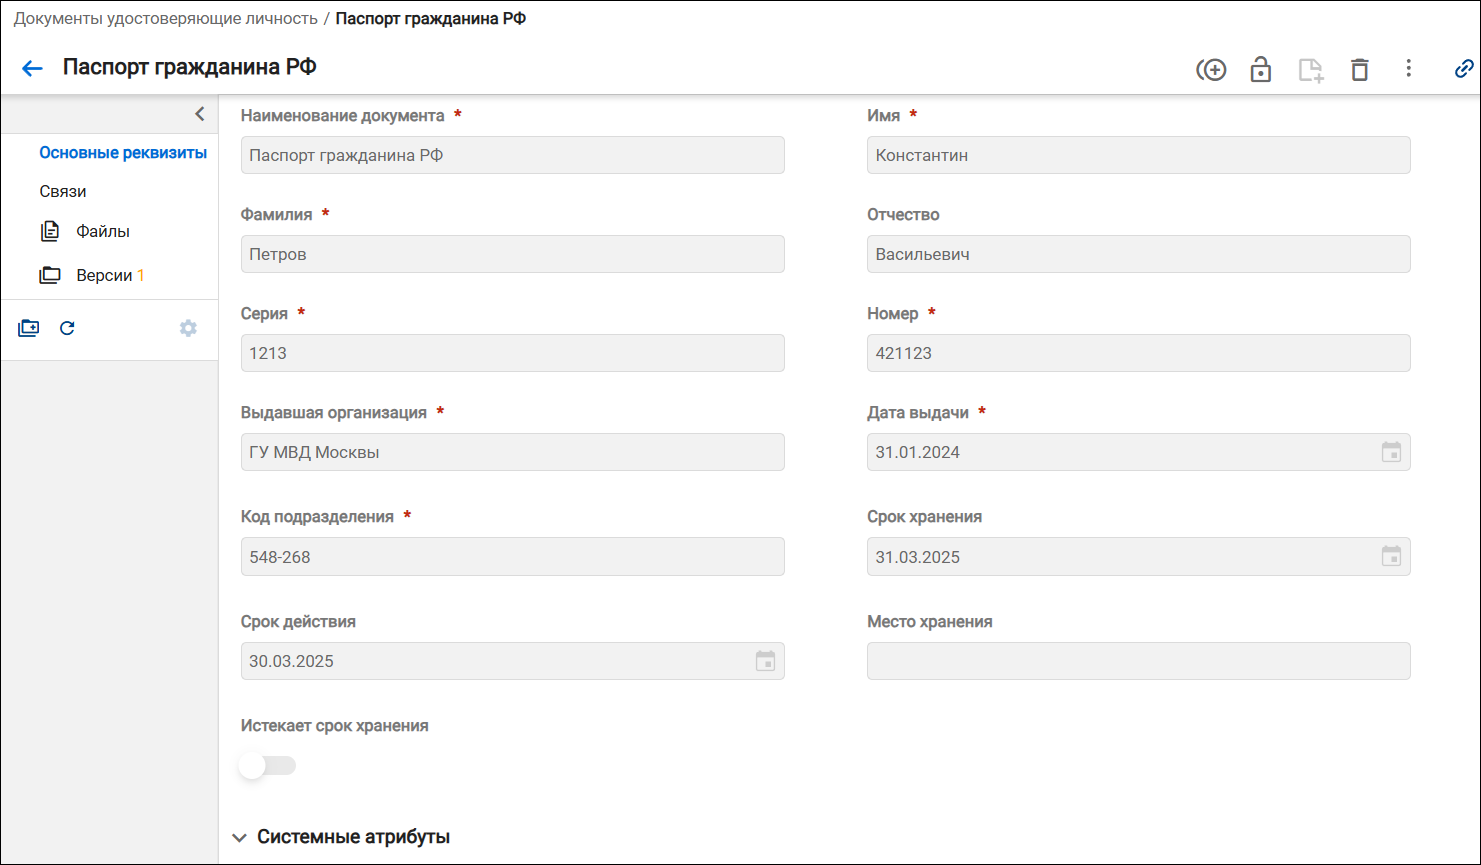Open the three-dot more options menu
Image resolution: width=1481 pixels, height=865 pixels.
[1408, 68]
